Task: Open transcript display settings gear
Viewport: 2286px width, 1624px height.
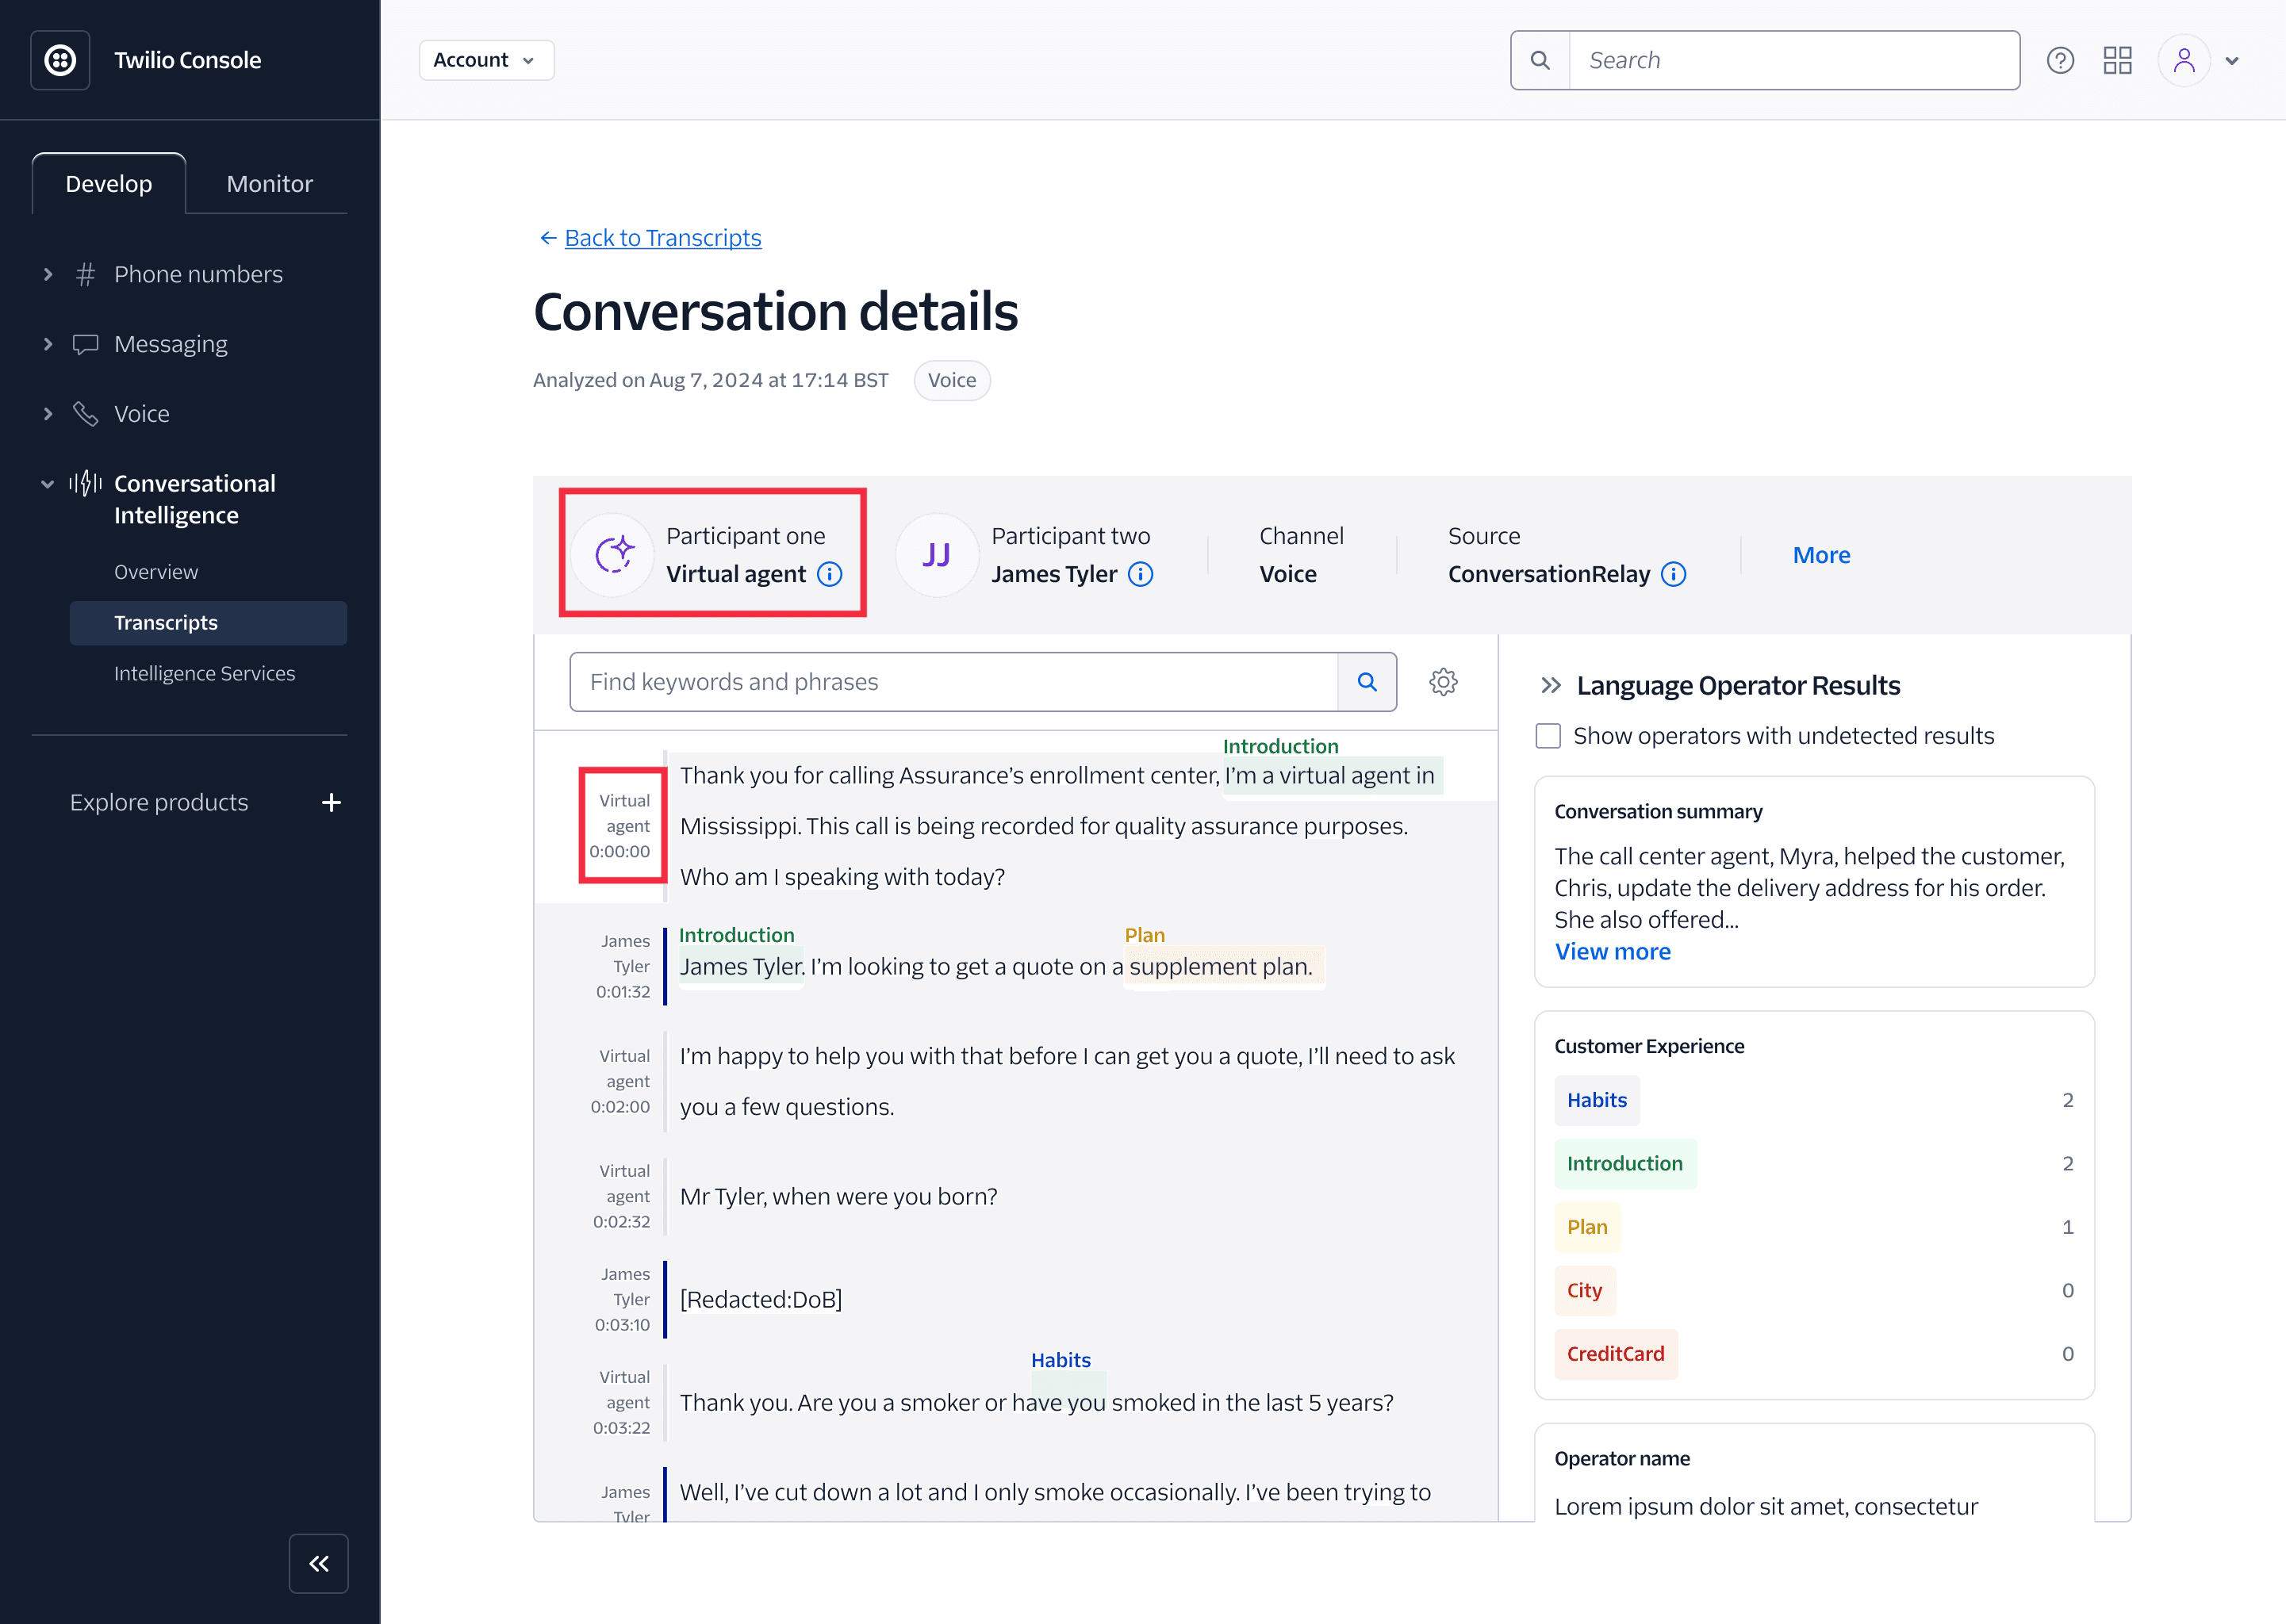Action: (1443, 681)
